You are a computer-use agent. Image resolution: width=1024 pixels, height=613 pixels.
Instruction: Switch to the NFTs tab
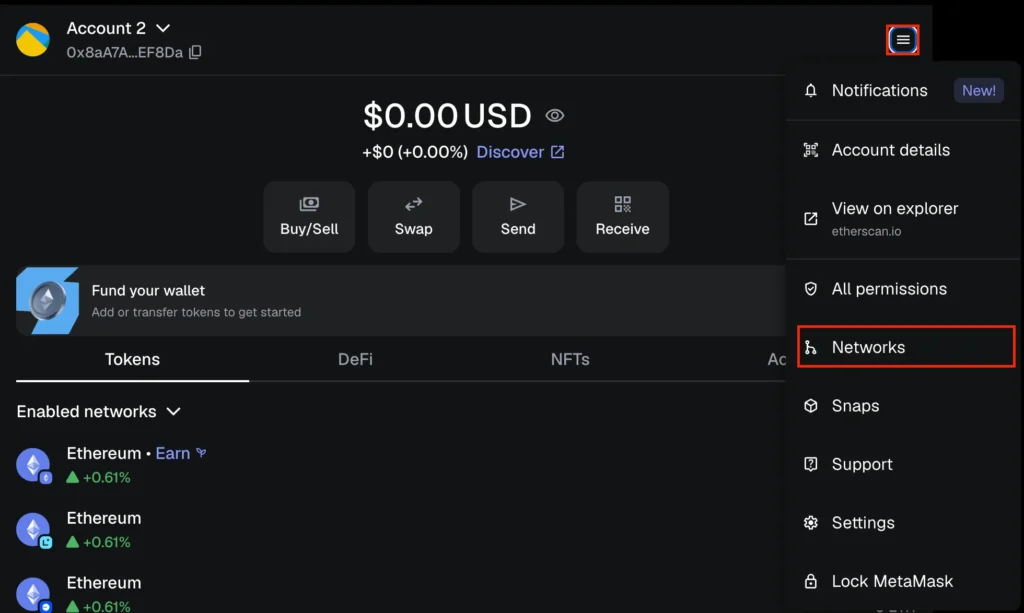(570, 359)
